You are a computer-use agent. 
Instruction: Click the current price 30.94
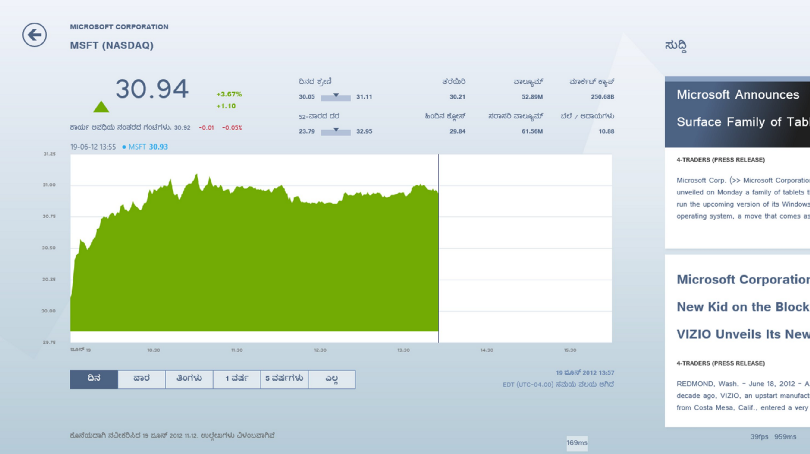coord(152,89)
